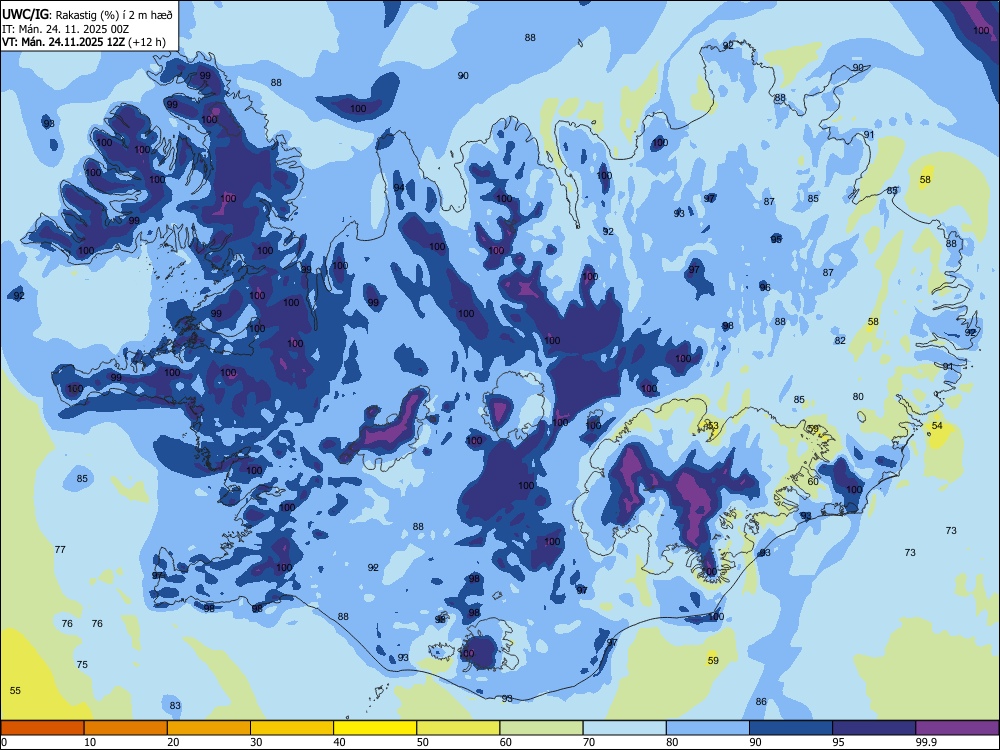Click the 0–10 dark orange legend swatch

click(42, 728)
